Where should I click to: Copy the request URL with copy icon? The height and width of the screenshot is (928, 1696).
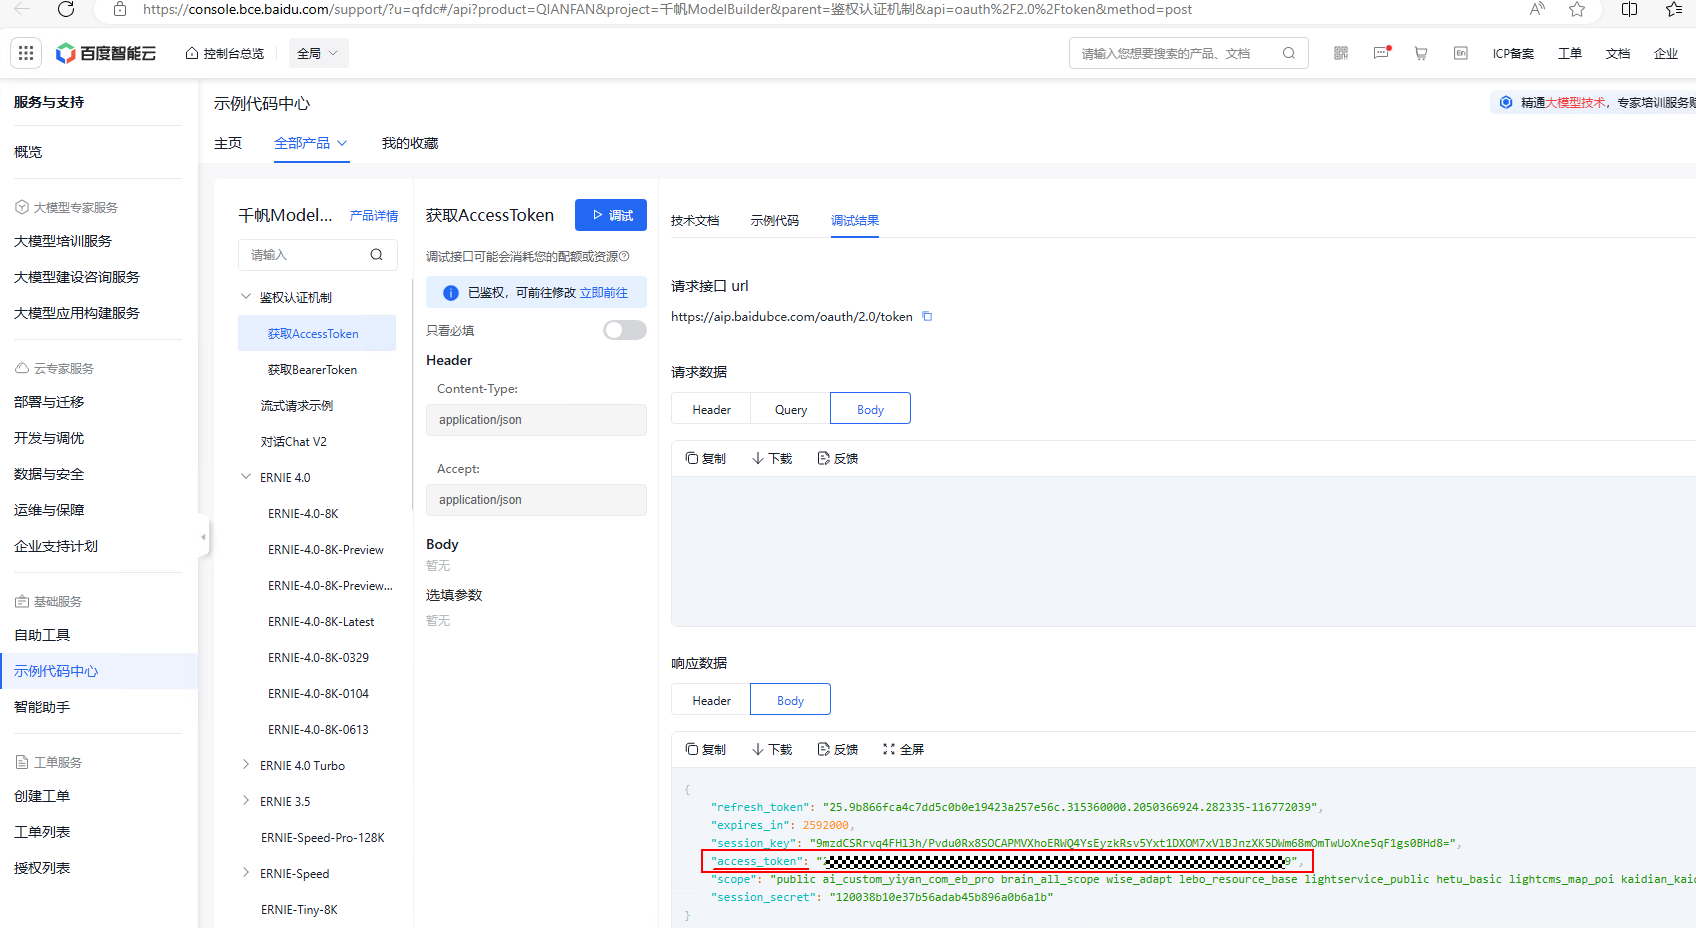[927, 317]
